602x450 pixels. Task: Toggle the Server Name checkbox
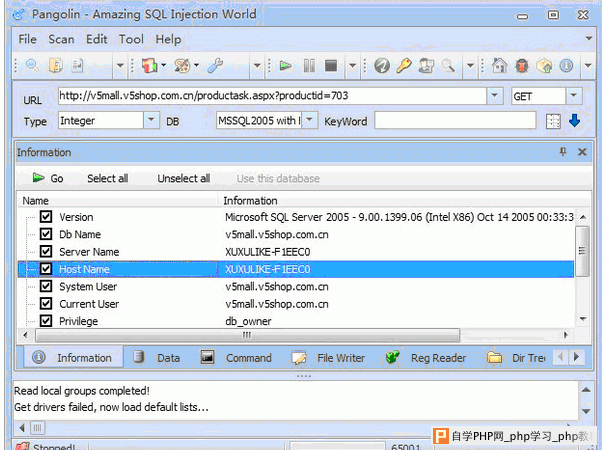46,251
